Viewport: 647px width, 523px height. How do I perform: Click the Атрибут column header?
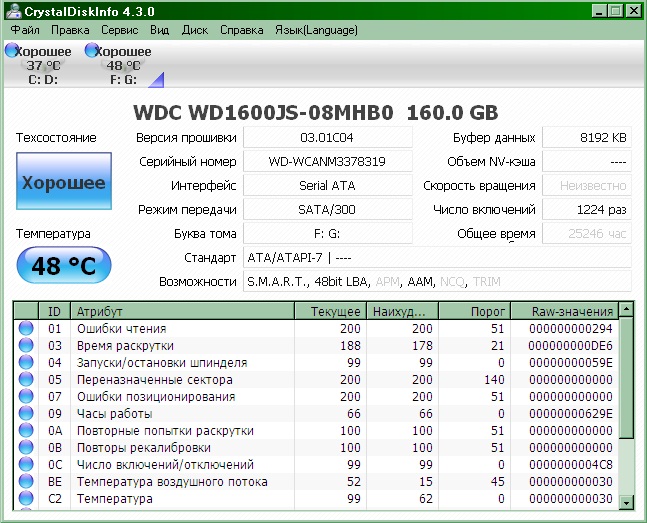pos(182,311)
